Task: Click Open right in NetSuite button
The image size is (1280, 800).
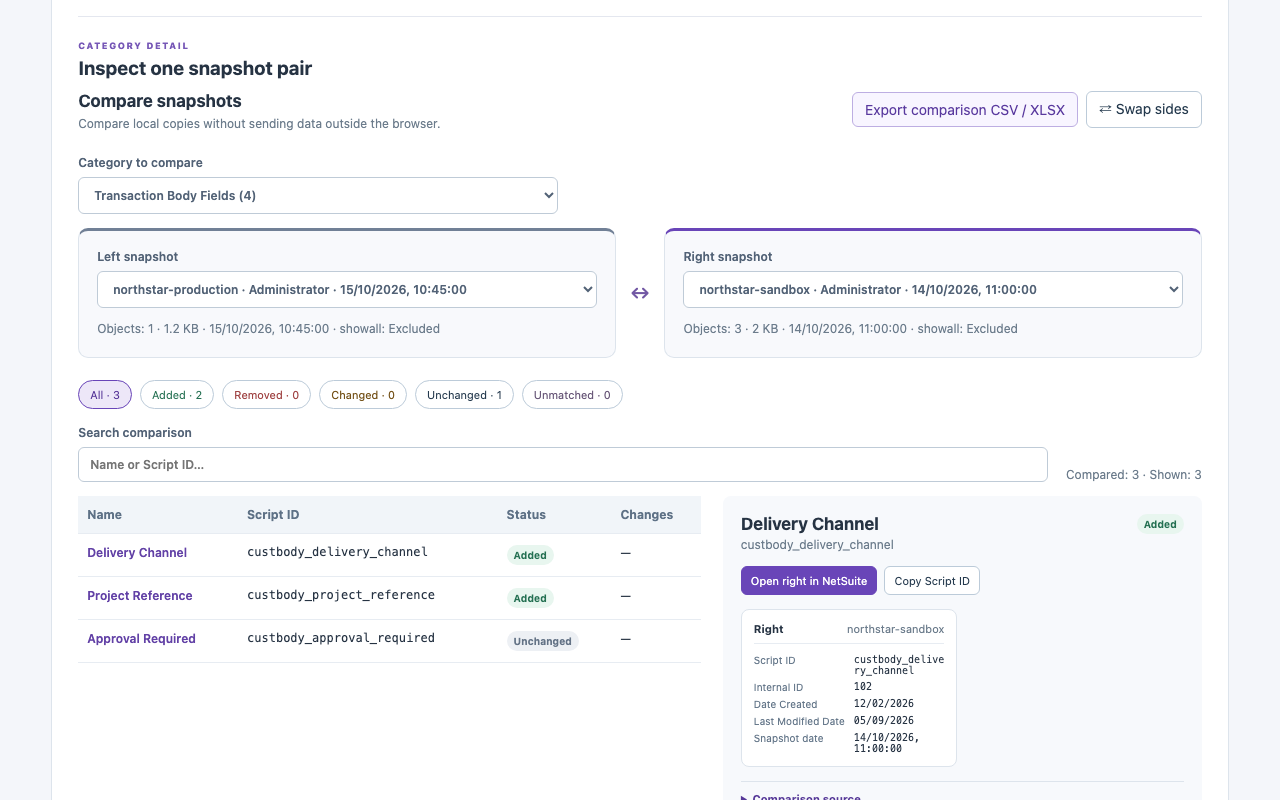Action: (809, 581)
